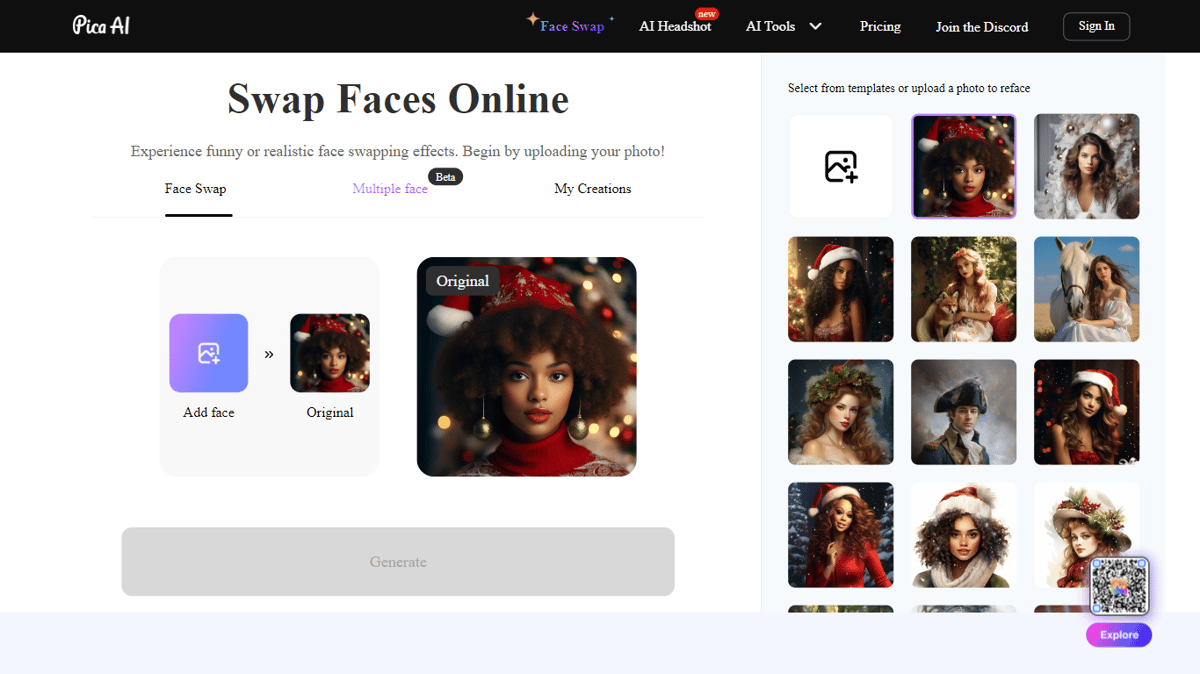Click the small Original face thumbnail

click(x=330, y=353)
